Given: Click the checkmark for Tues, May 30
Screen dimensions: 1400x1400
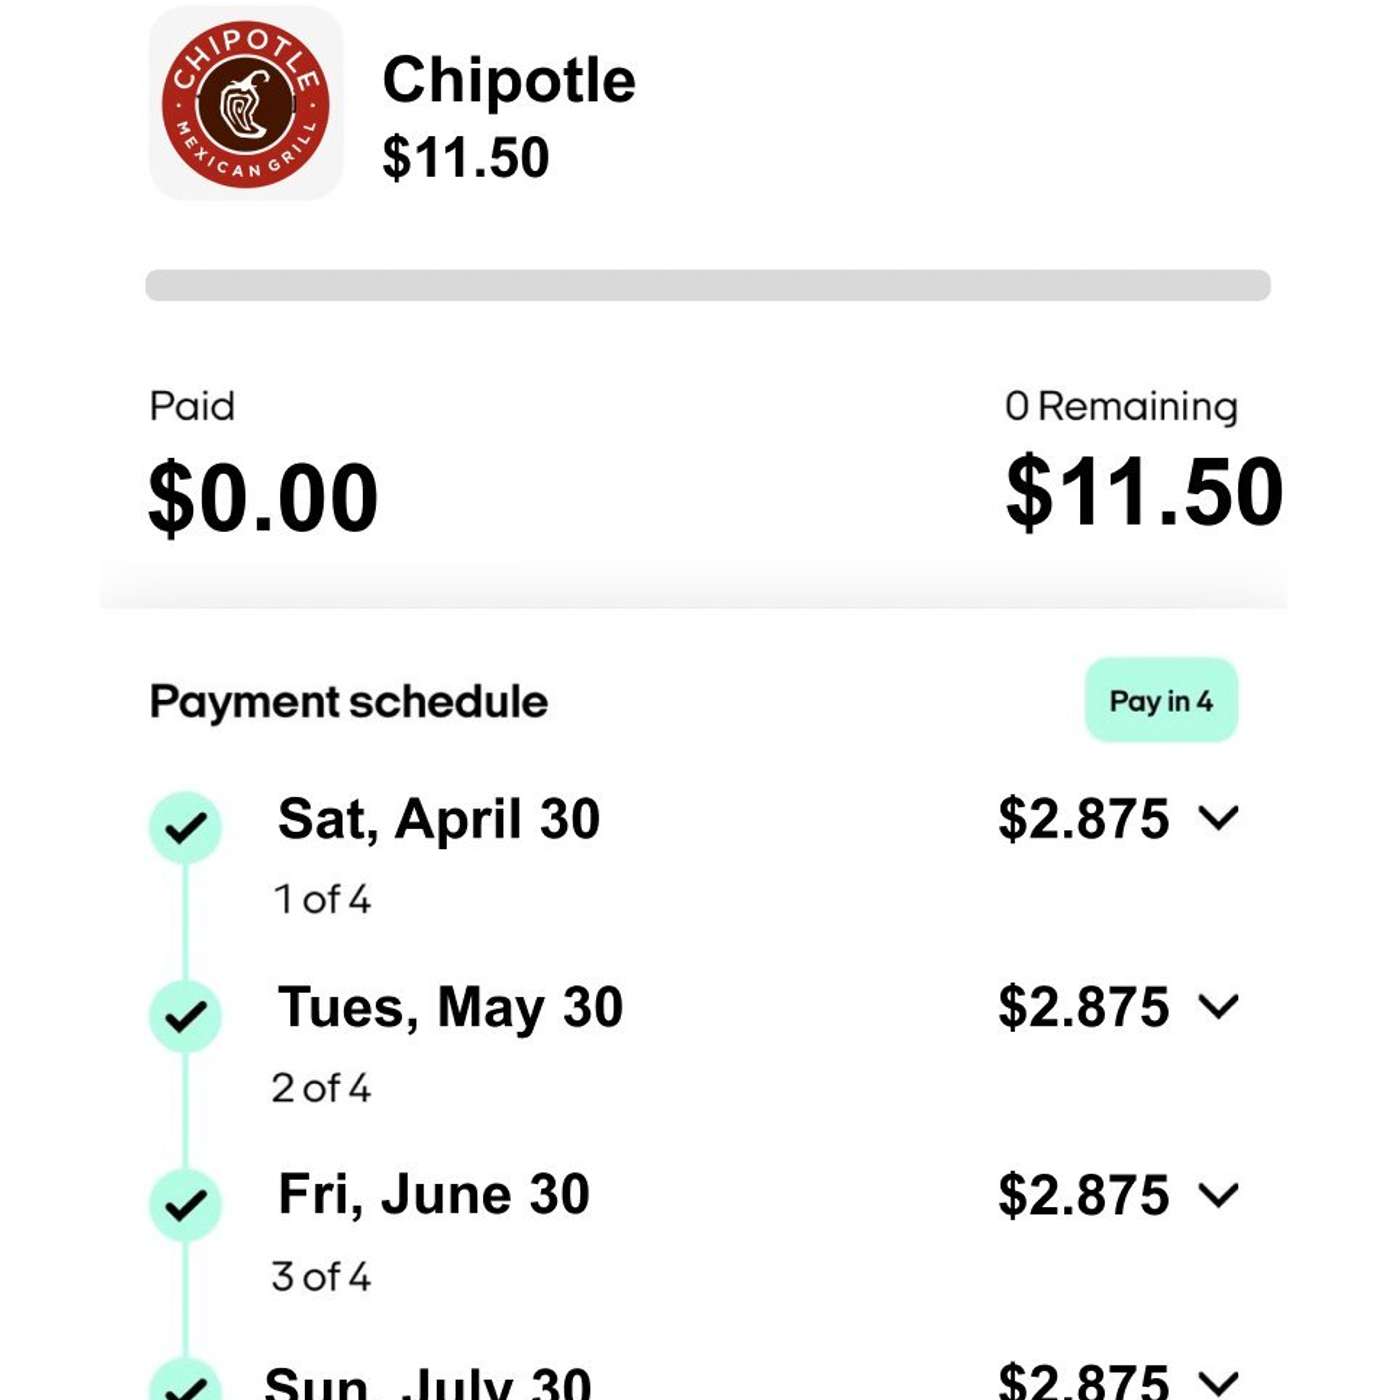Looking at the screenshot, I should [186, 1016].
